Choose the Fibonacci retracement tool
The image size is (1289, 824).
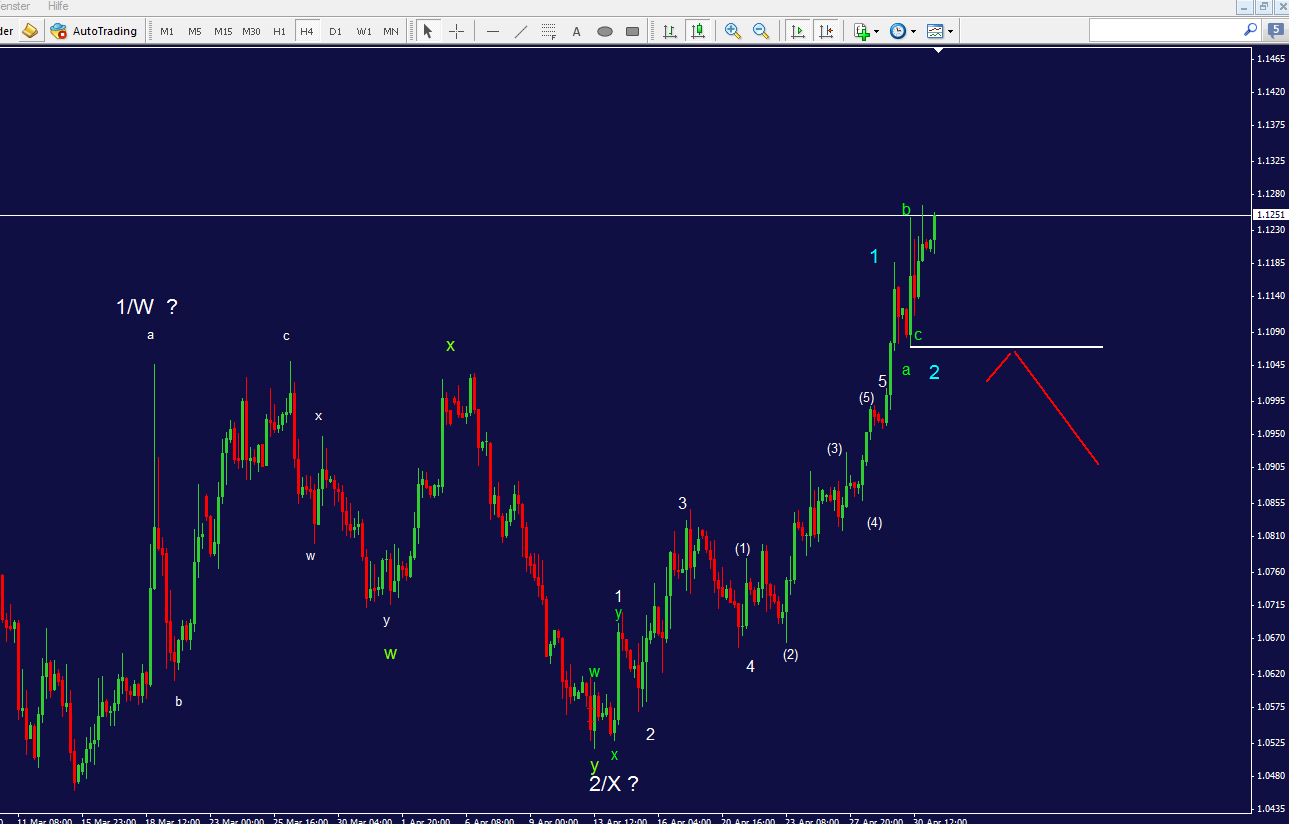[548, 31]
